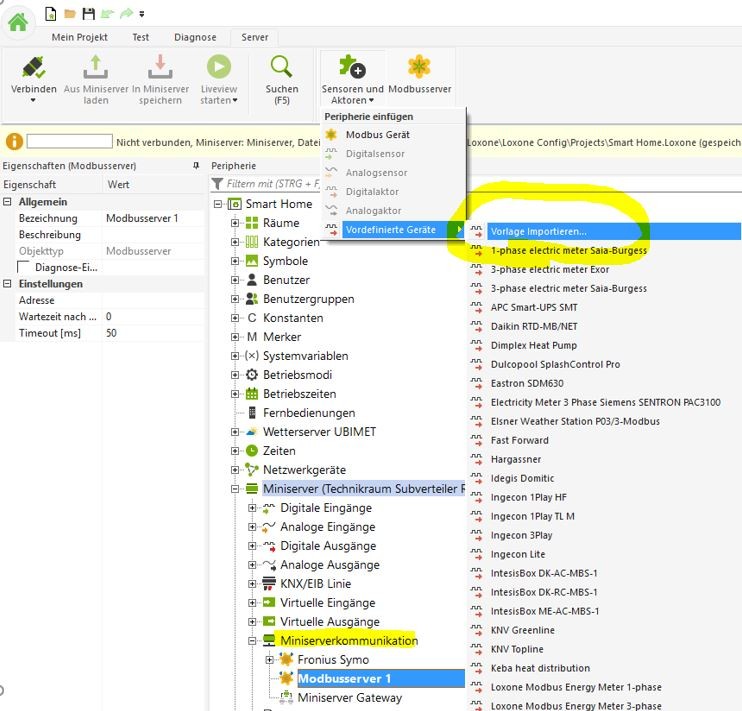Click the save floppy disk icon
This screenshot has height=711, width=742.
88,14
